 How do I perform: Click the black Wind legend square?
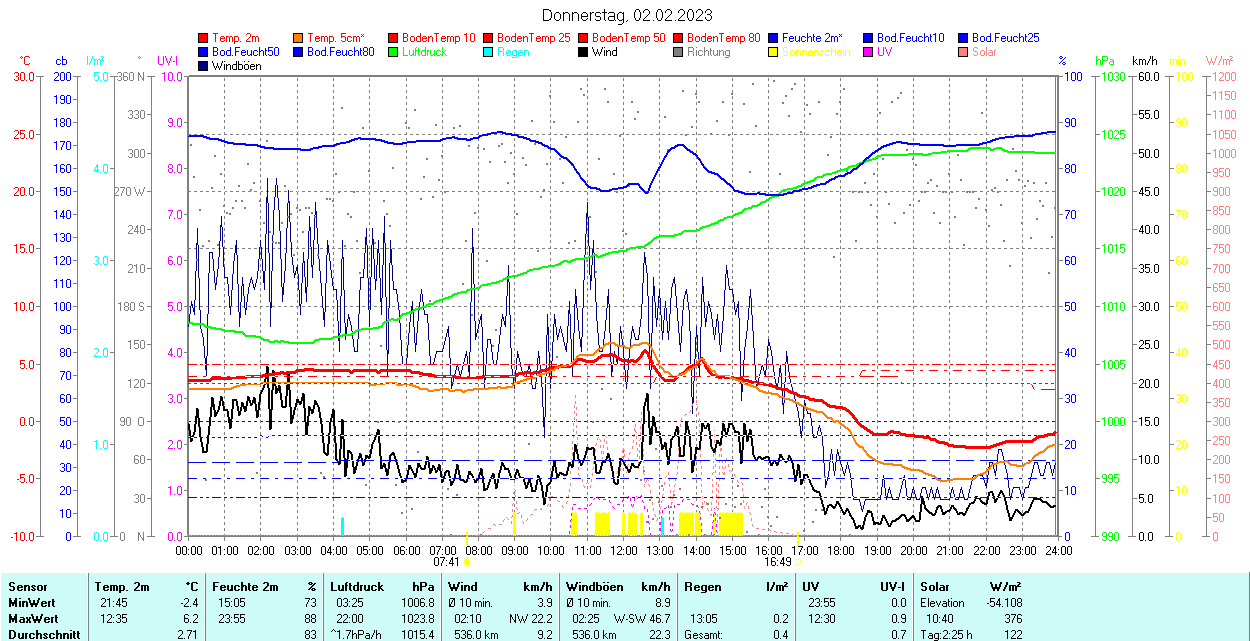click(x=584, y=52)
